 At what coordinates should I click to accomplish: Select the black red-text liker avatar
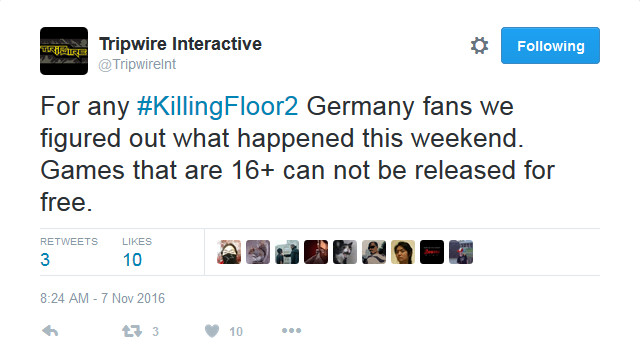pos(432,252)
